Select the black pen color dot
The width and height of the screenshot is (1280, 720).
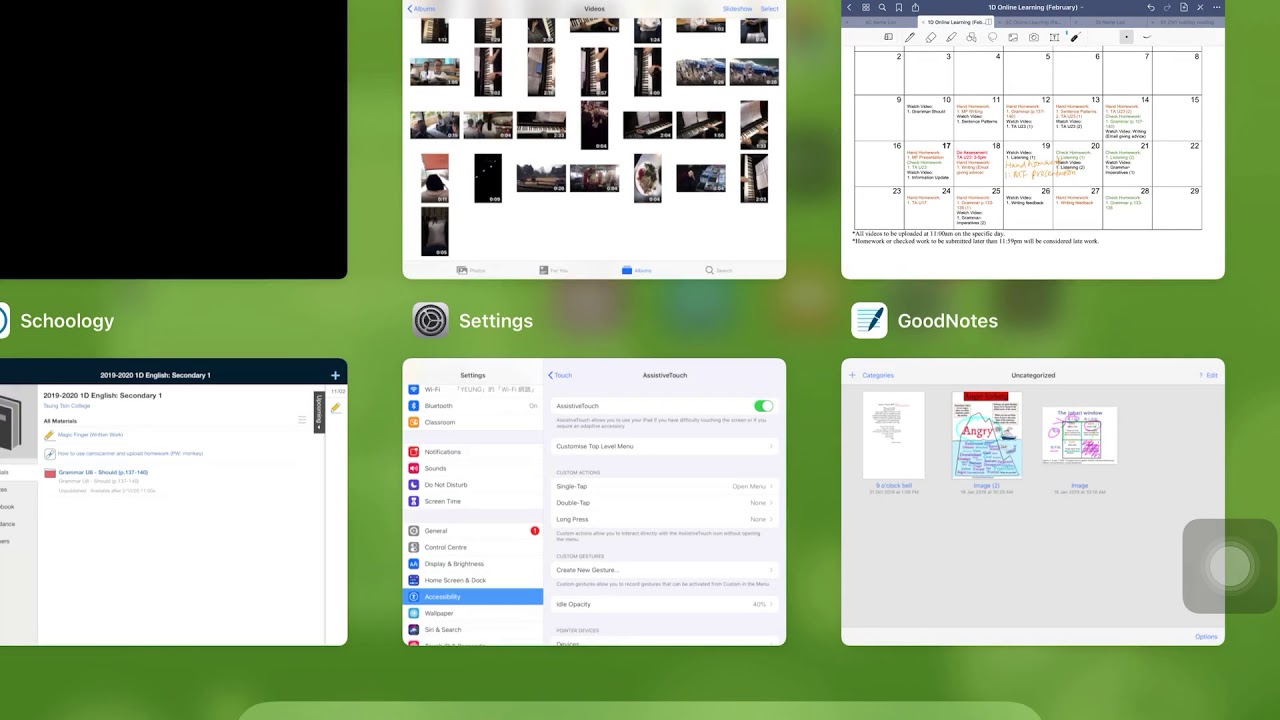(1125, 37)
